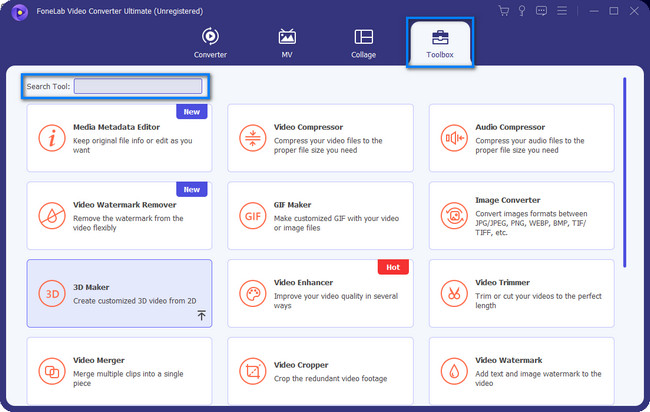Click 'Keep original file info' description
The width and height of the screenshot is (650, 412).
point(133,145)
